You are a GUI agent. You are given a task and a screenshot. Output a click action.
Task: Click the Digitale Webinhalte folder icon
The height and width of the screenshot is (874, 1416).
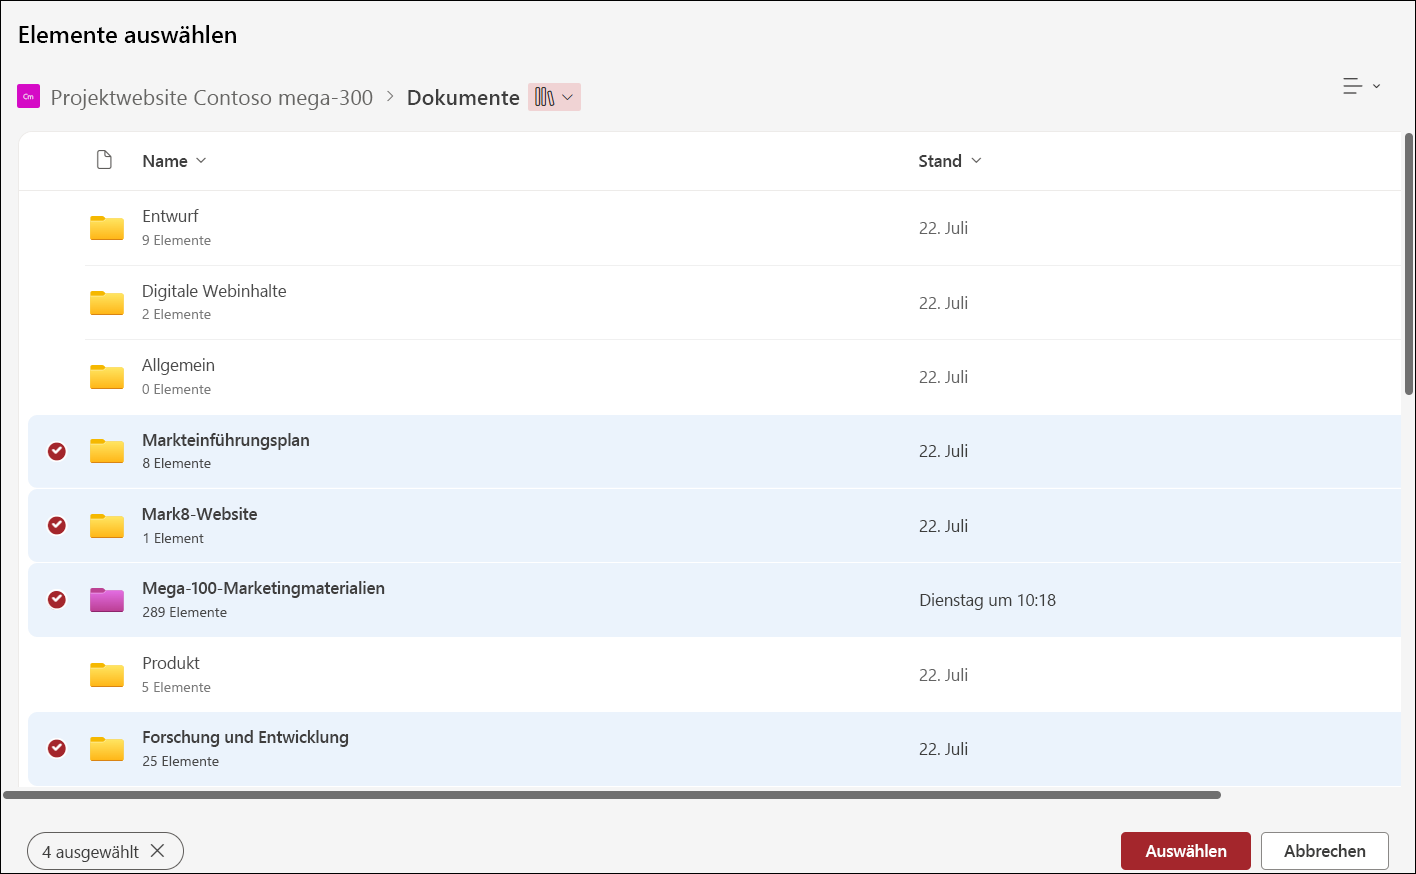click(107, 302)
